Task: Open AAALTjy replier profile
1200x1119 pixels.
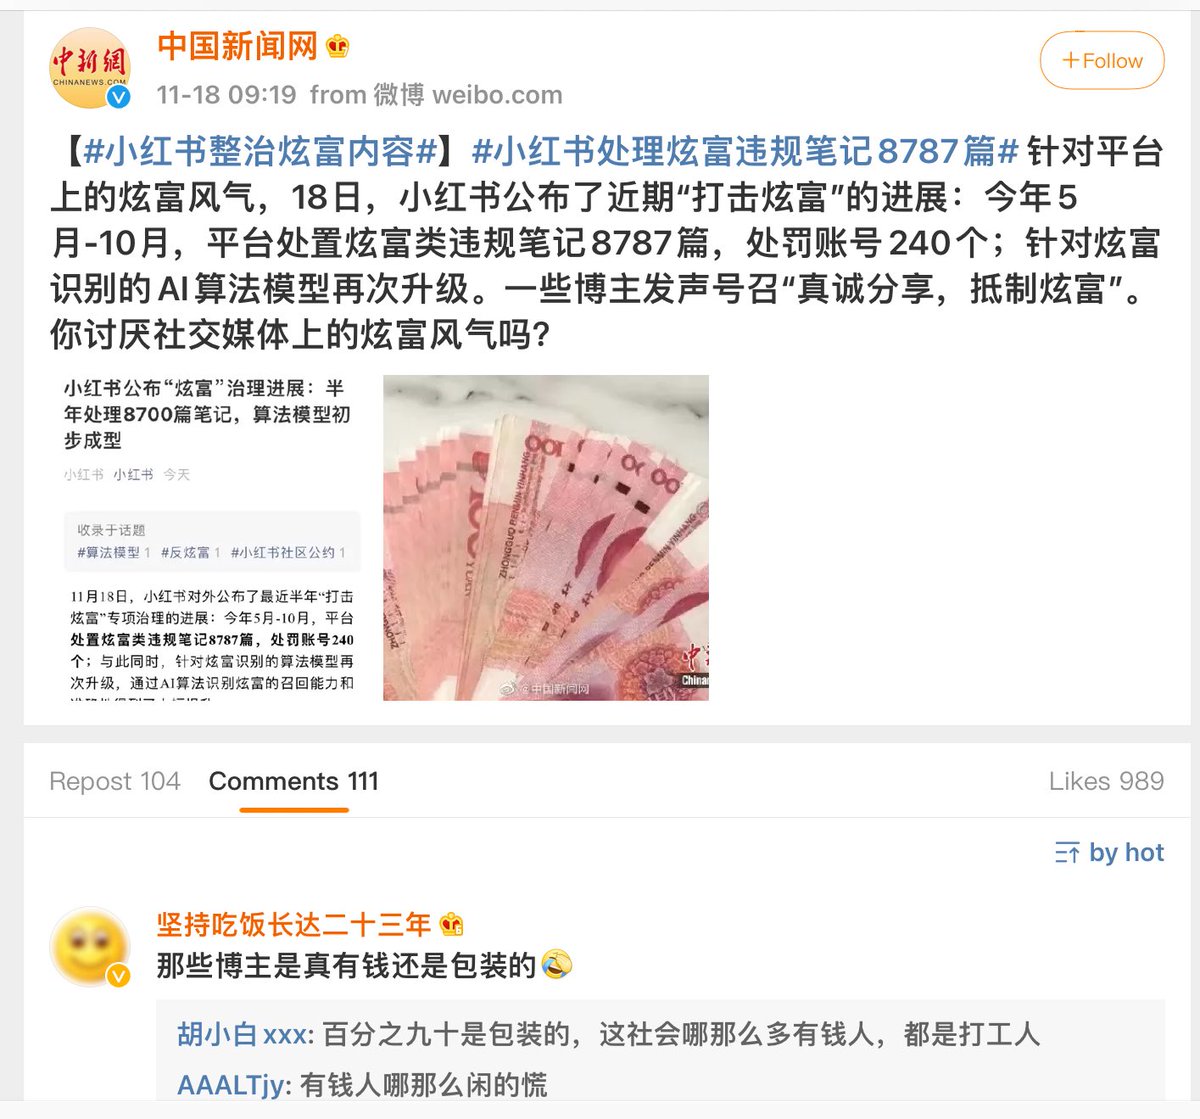Action: pos(230,1085)
